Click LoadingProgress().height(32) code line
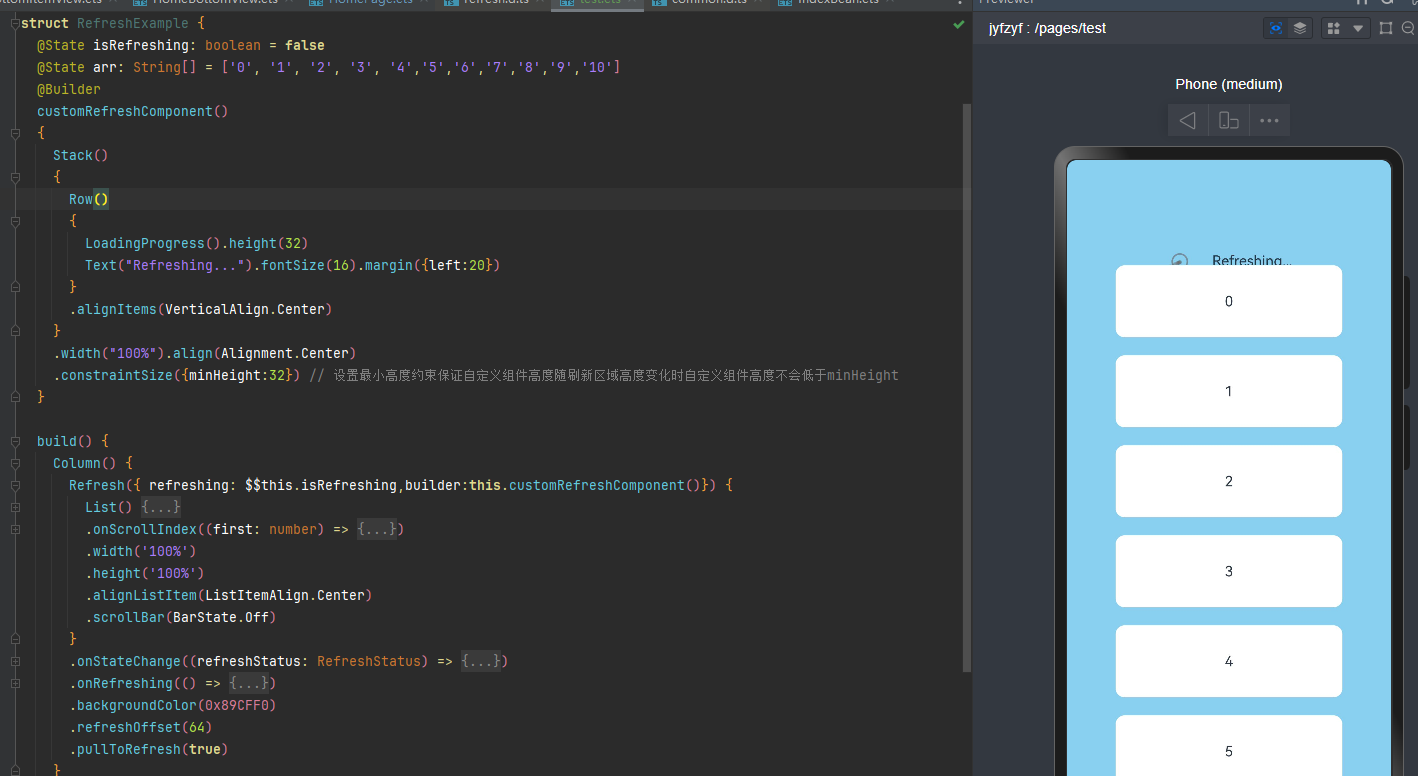1418x776 pixels. tap(197, 243)
